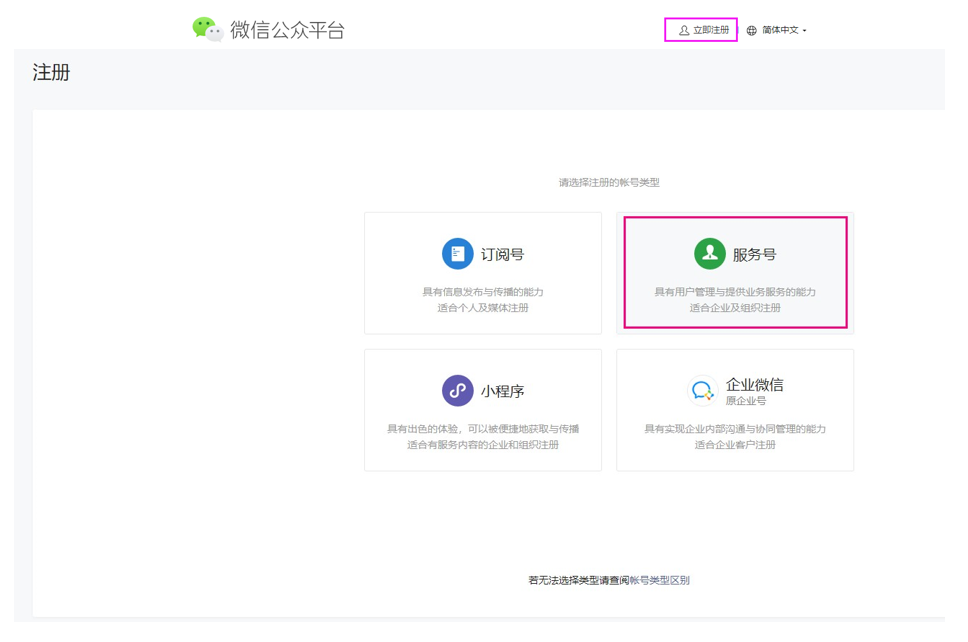Click text 具有信息发布与传播的能力
The height and width of the screenshot is (642, 968).
point(483,292)
